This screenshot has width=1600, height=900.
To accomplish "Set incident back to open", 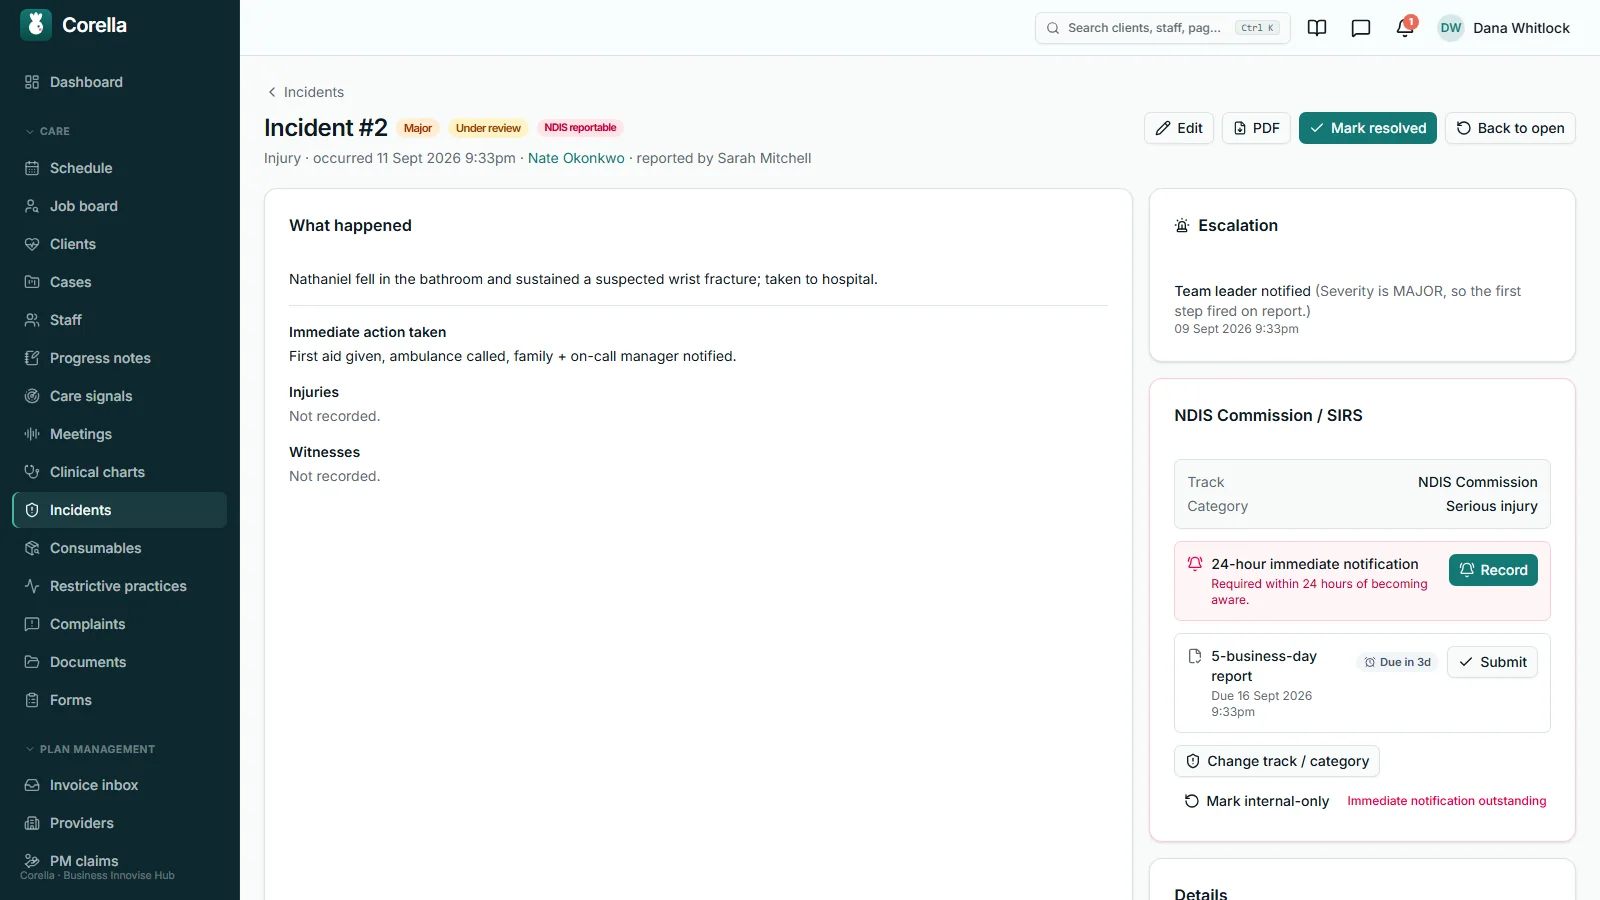I will [x=1510, y=128].
